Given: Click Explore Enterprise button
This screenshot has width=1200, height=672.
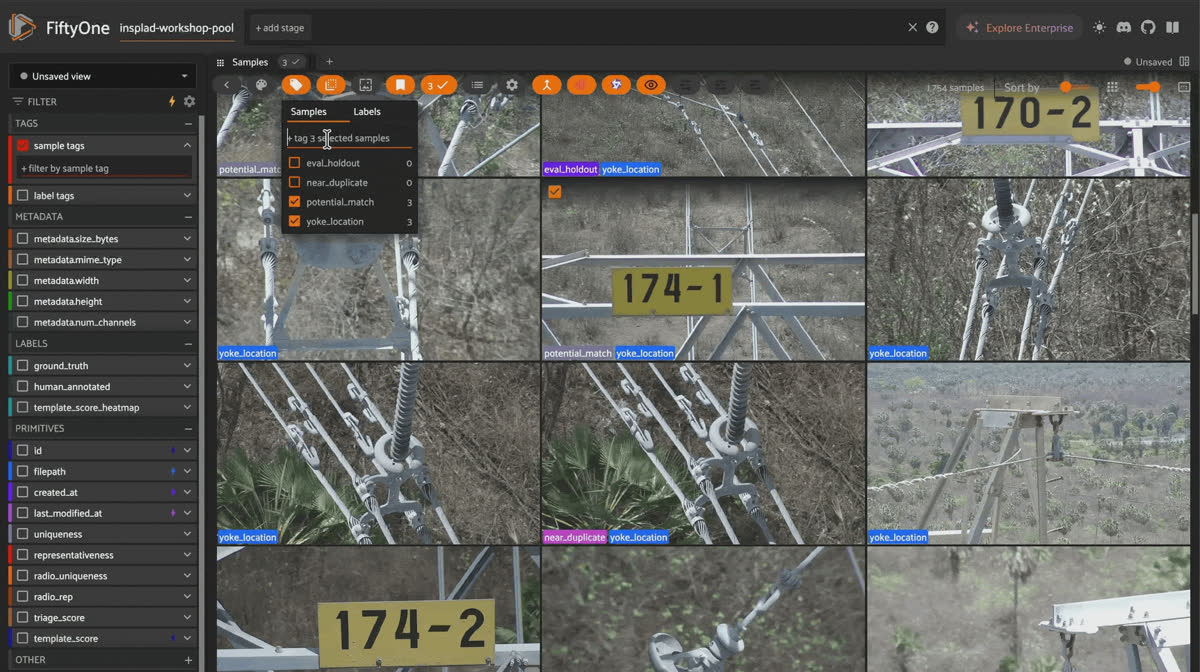Looking at the screenshot, I should point(1019,28).
